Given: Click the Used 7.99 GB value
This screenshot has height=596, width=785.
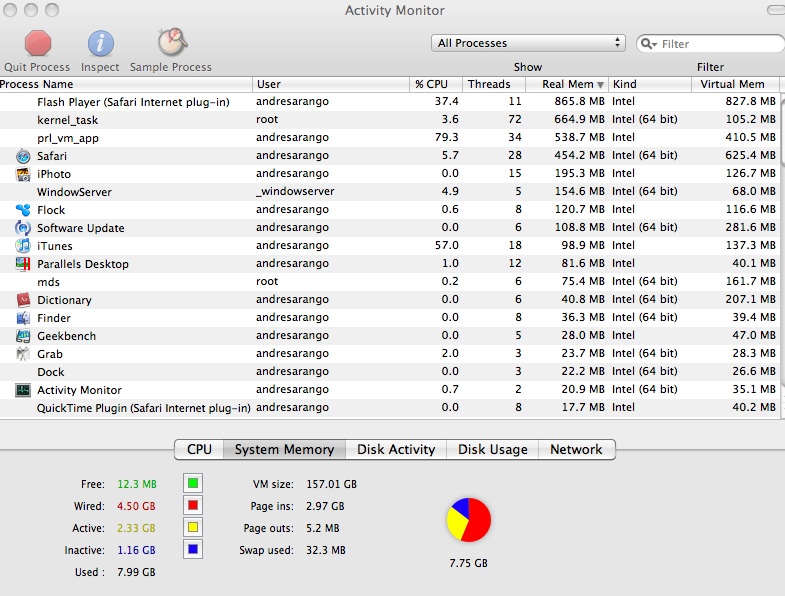Looking at the screenshot, I should (136, 572).
